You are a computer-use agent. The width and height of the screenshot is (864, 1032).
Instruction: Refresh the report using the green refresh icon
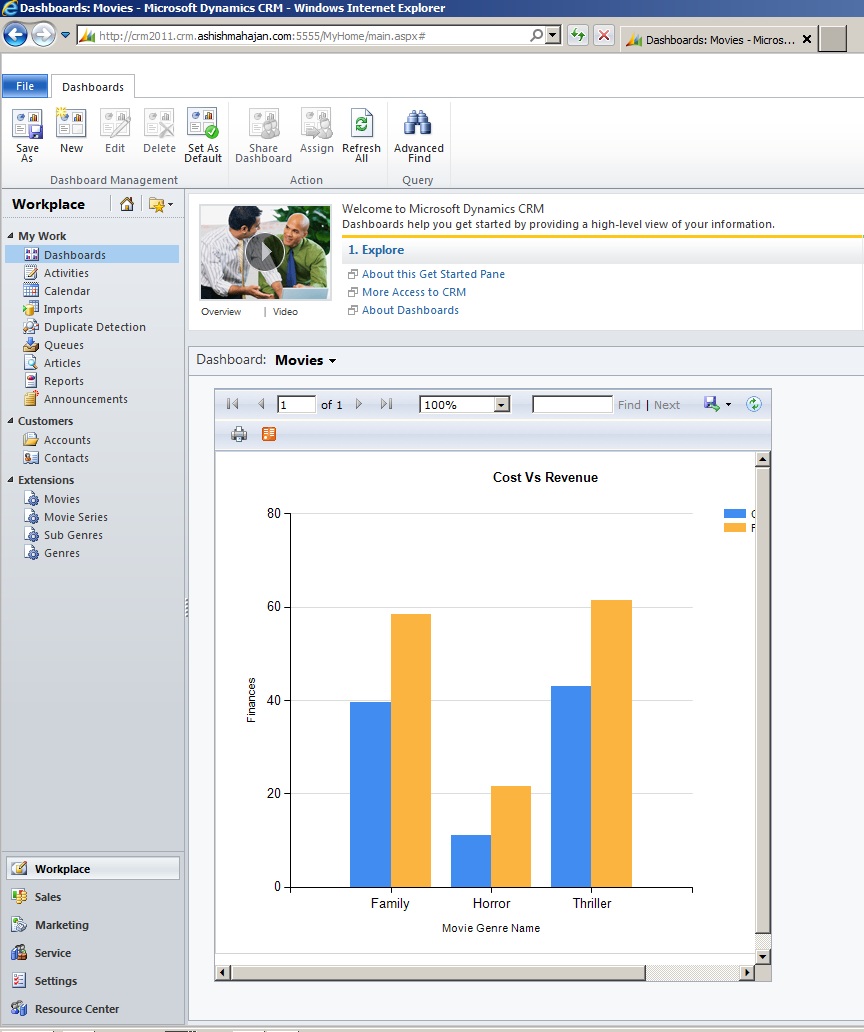755,404
